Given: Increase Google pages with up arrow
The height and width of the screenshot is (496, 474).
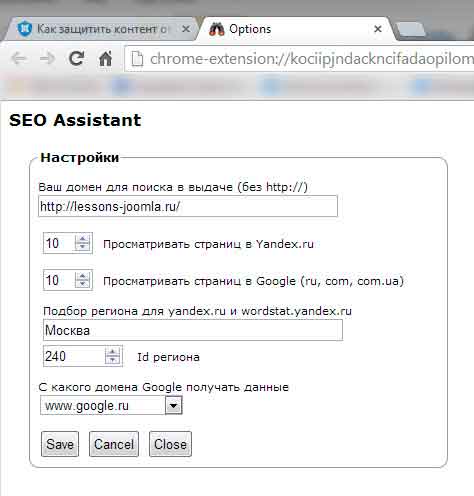Looking at the screenshot, I should click(x=82, y=276).
